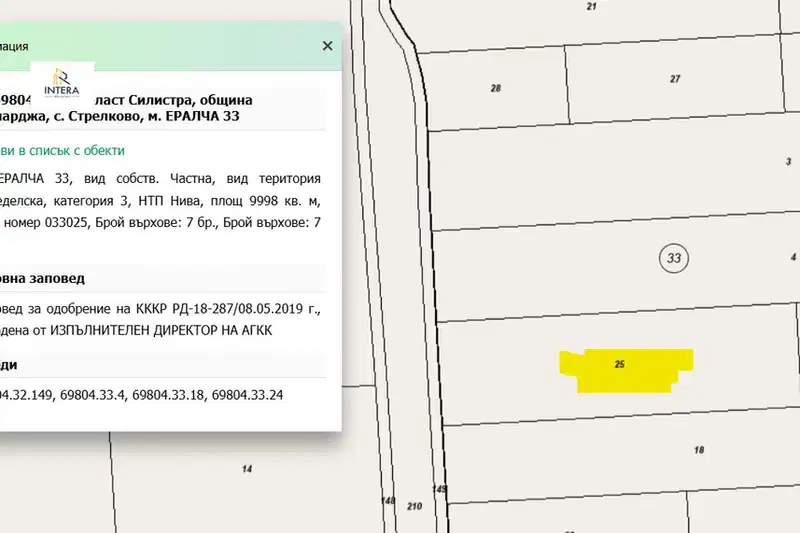Click the 'ЕРАЛЧА 33' heading text
The image size is (800, 533).
[203, 116]
